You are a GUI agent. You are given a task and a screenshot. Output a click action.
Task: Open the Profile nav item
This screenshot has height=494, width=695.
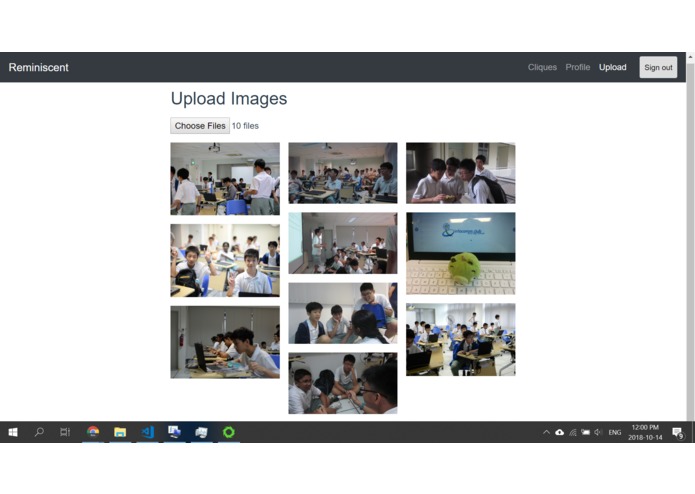click(578, 67)
